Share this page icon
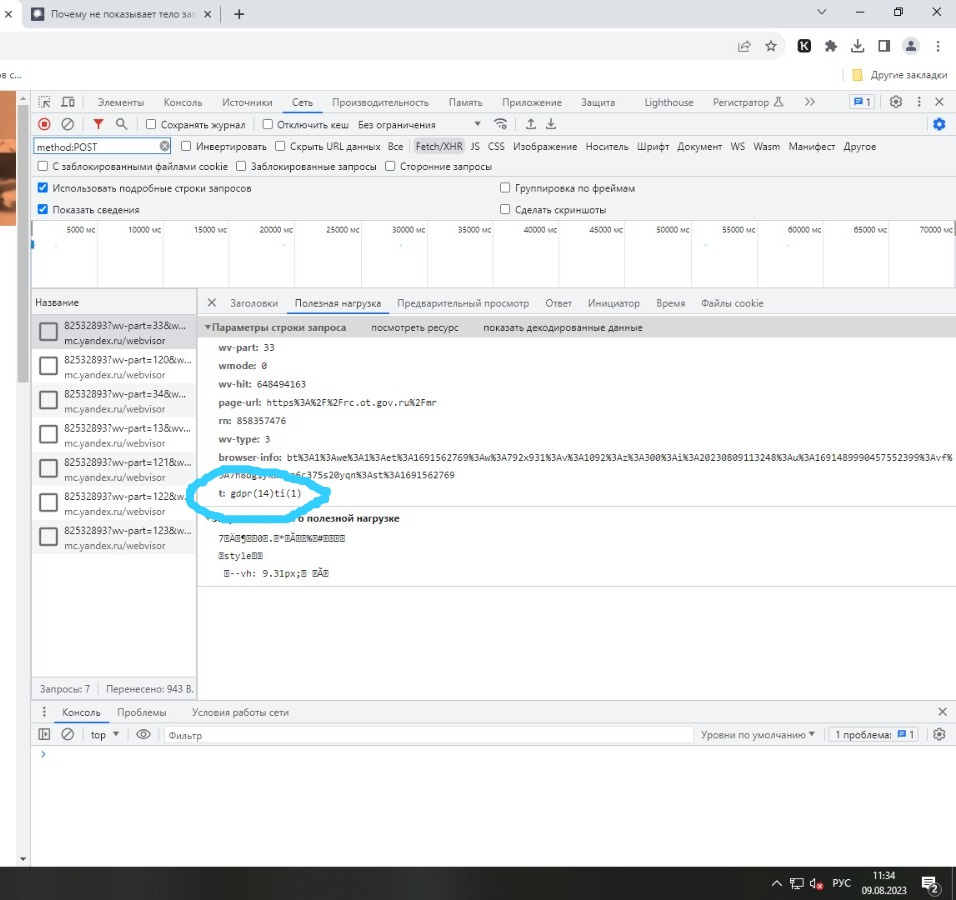 coord(744,46)
